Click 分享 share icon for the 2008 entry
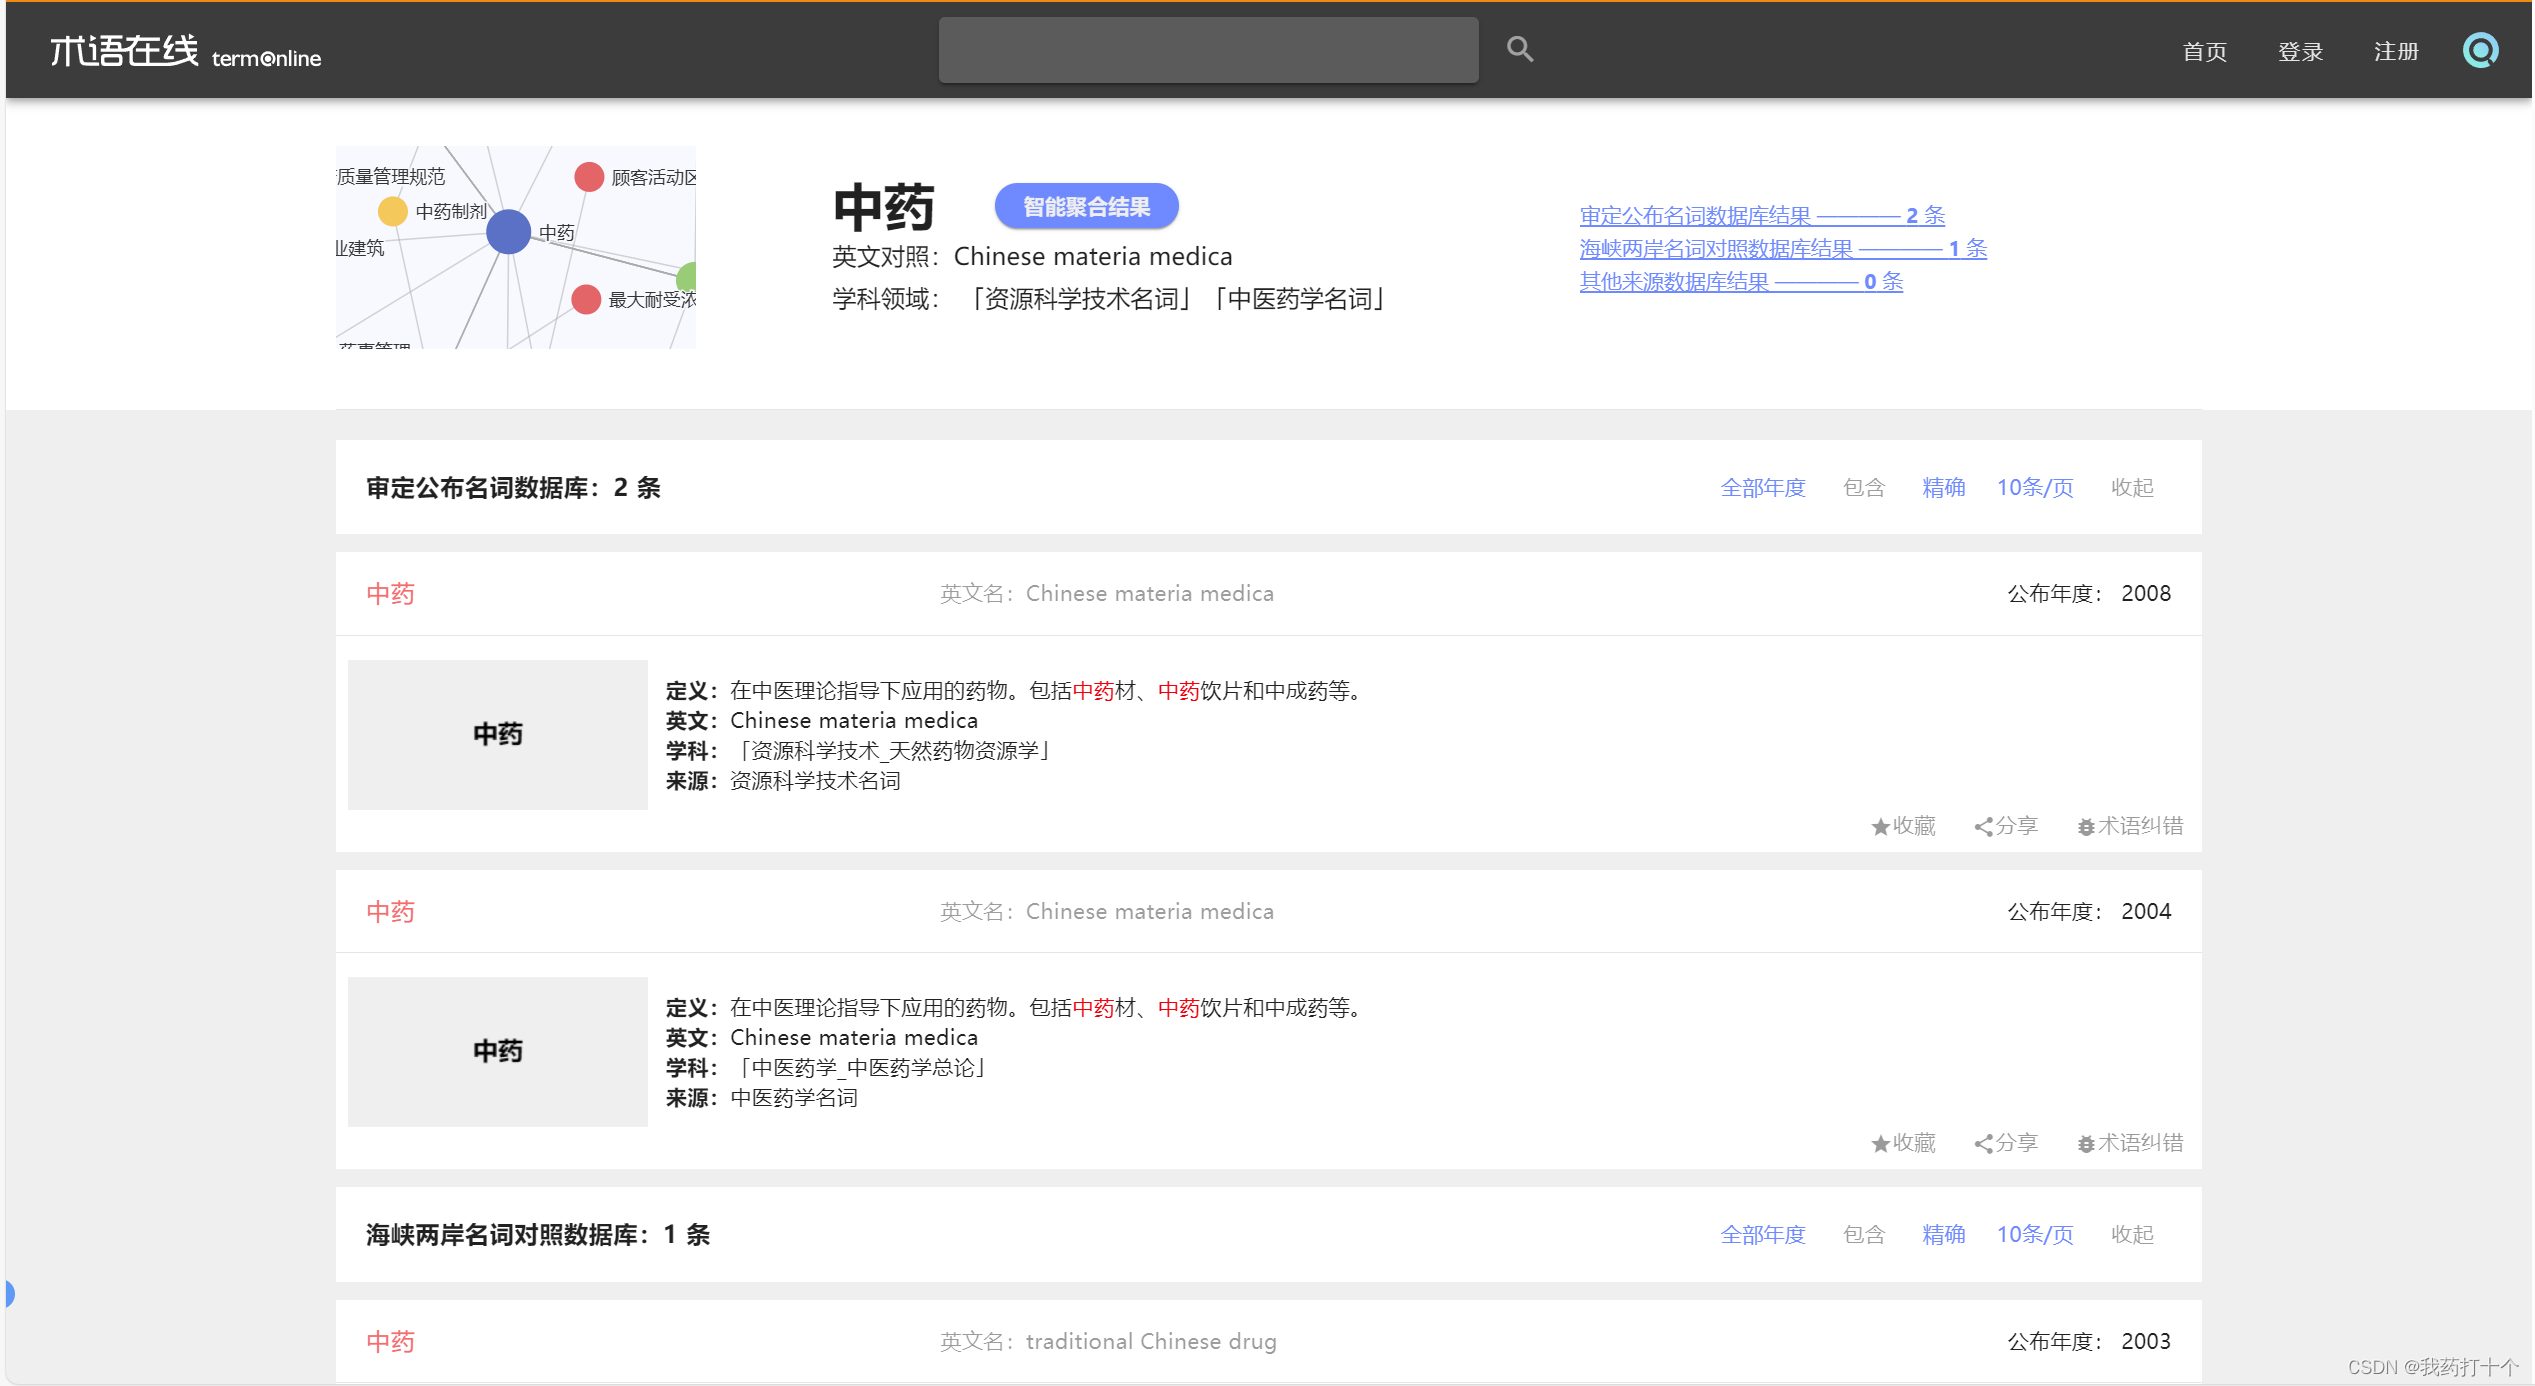The image size is (2535, 1386). click(x=1983, y=827)
